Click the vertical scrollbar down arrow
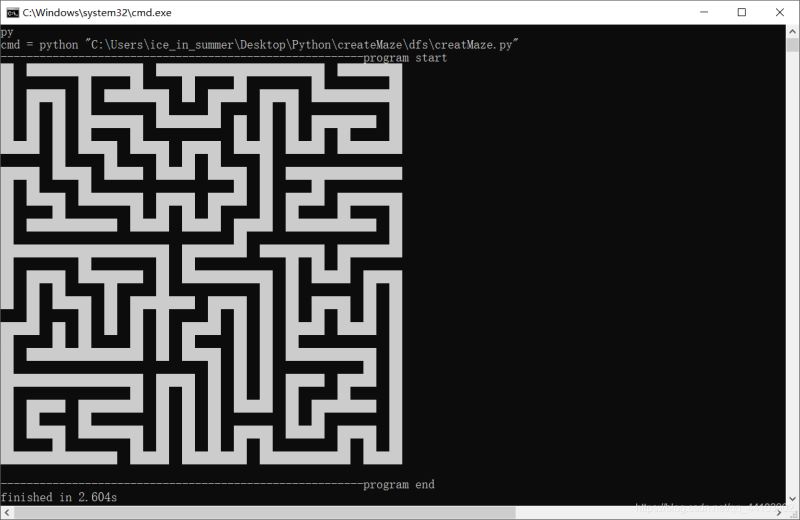Screen dimensions: 800x520 pos(792,499)
